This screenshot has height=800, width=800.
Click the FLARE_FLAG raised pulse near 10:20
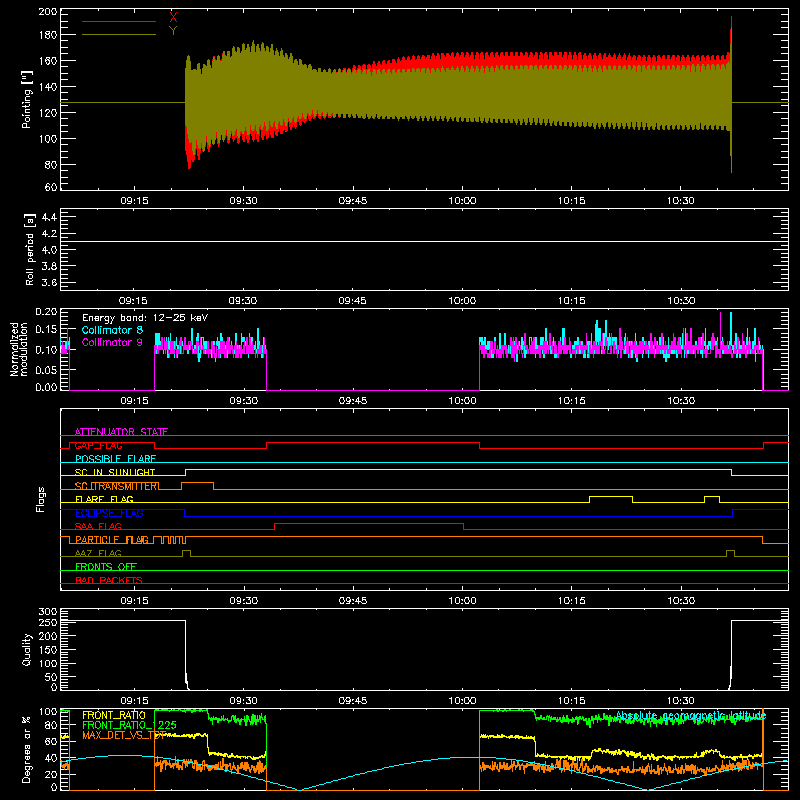pyautogui.click(x=611, y=497)
